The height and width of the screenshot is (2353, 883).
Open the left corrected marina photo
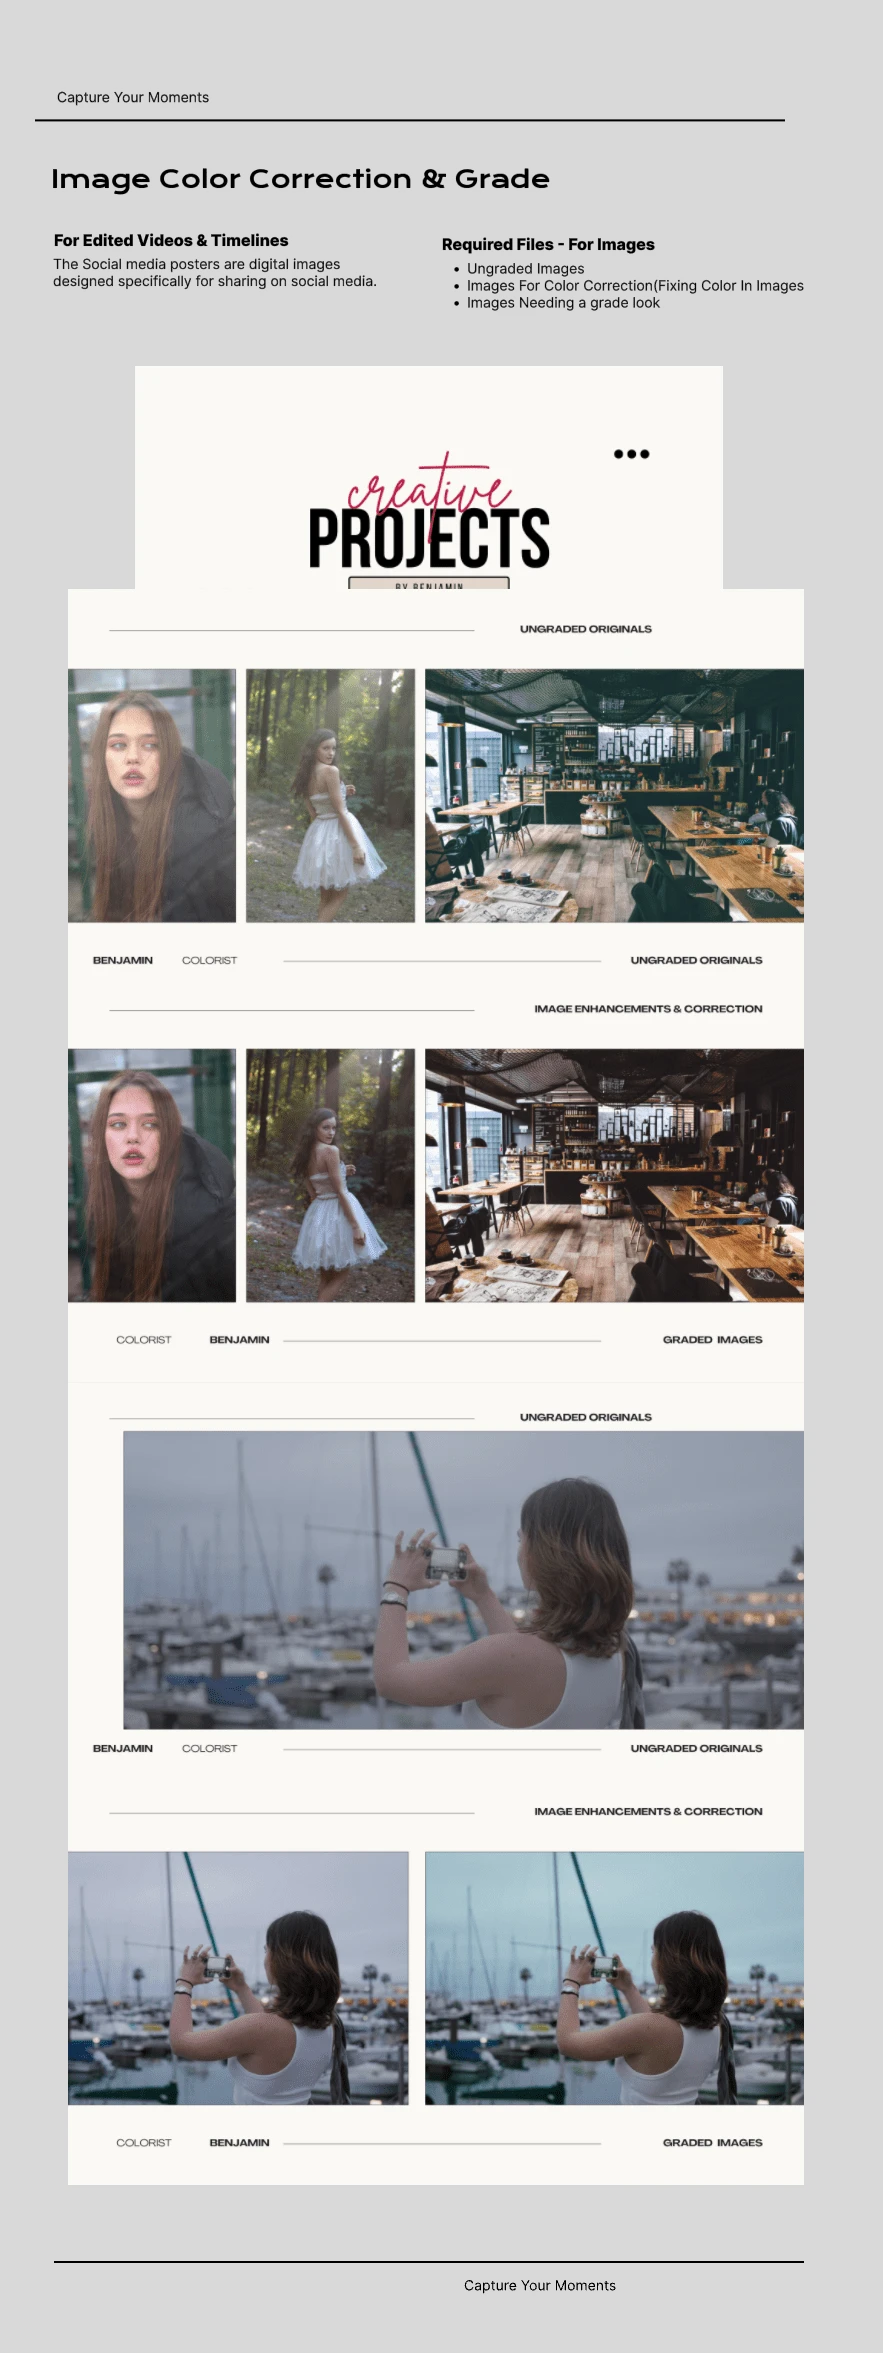[238, 1978]
